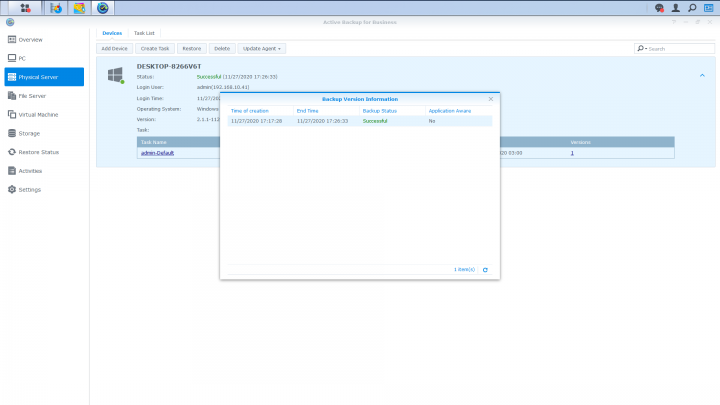Screen dimensions: 720x405
Task: Open Settings section
Action: [44, 189]
